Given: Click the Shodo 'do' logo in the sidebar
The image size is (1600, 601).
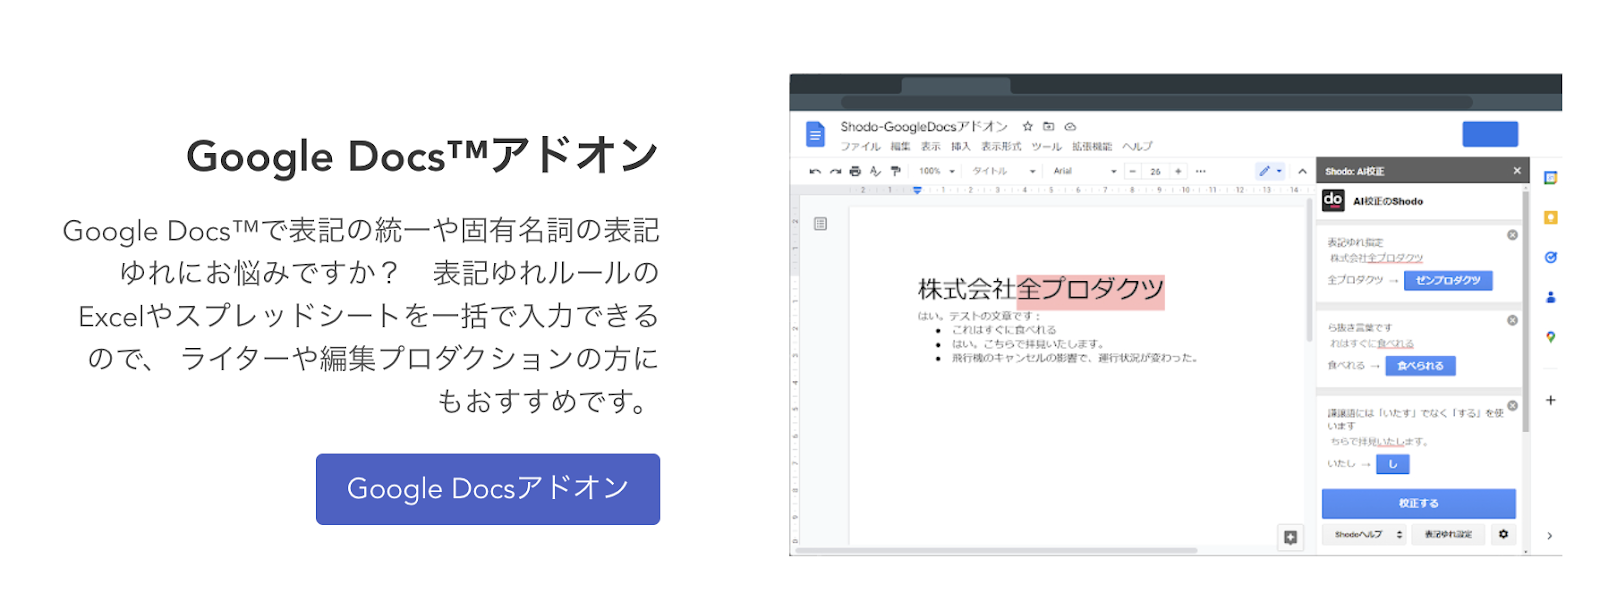Looking at the screenshot, I should [x=1333, y=200].
